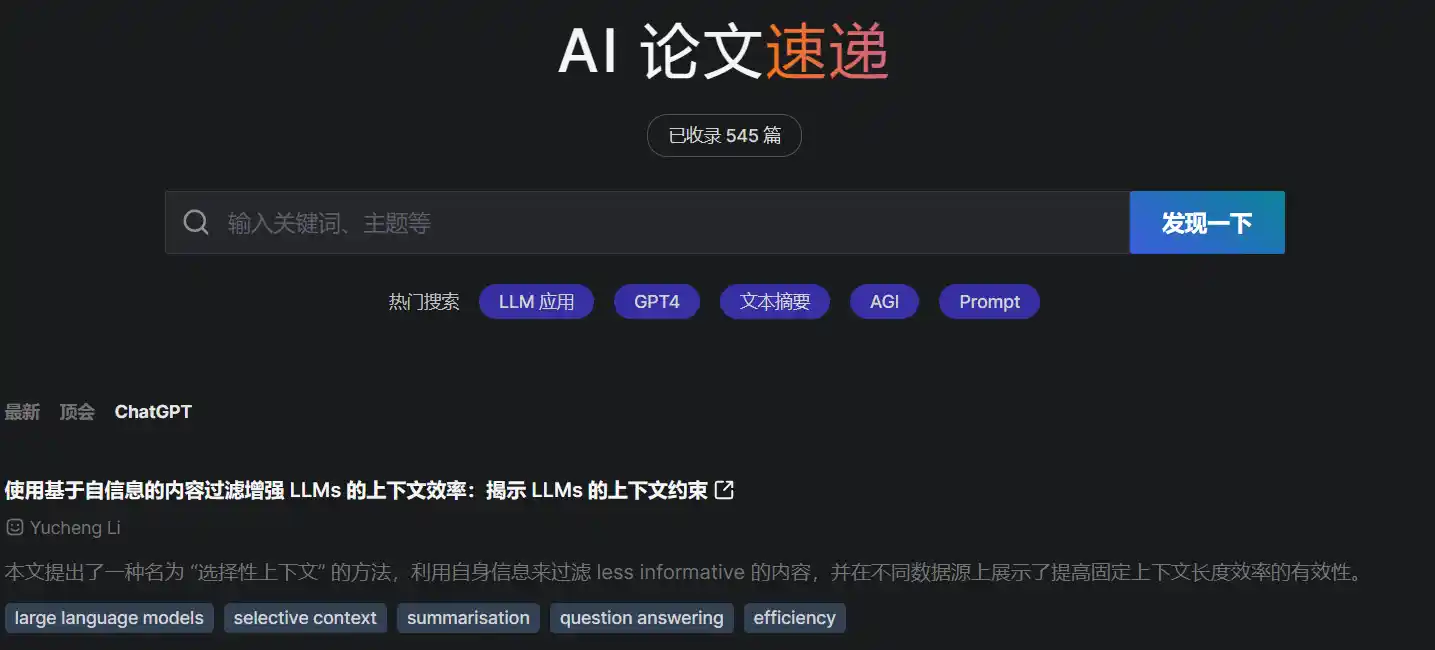Screen dimensions: 1435x650
Task: Click the large language models tag
Action: coord(109,618)
